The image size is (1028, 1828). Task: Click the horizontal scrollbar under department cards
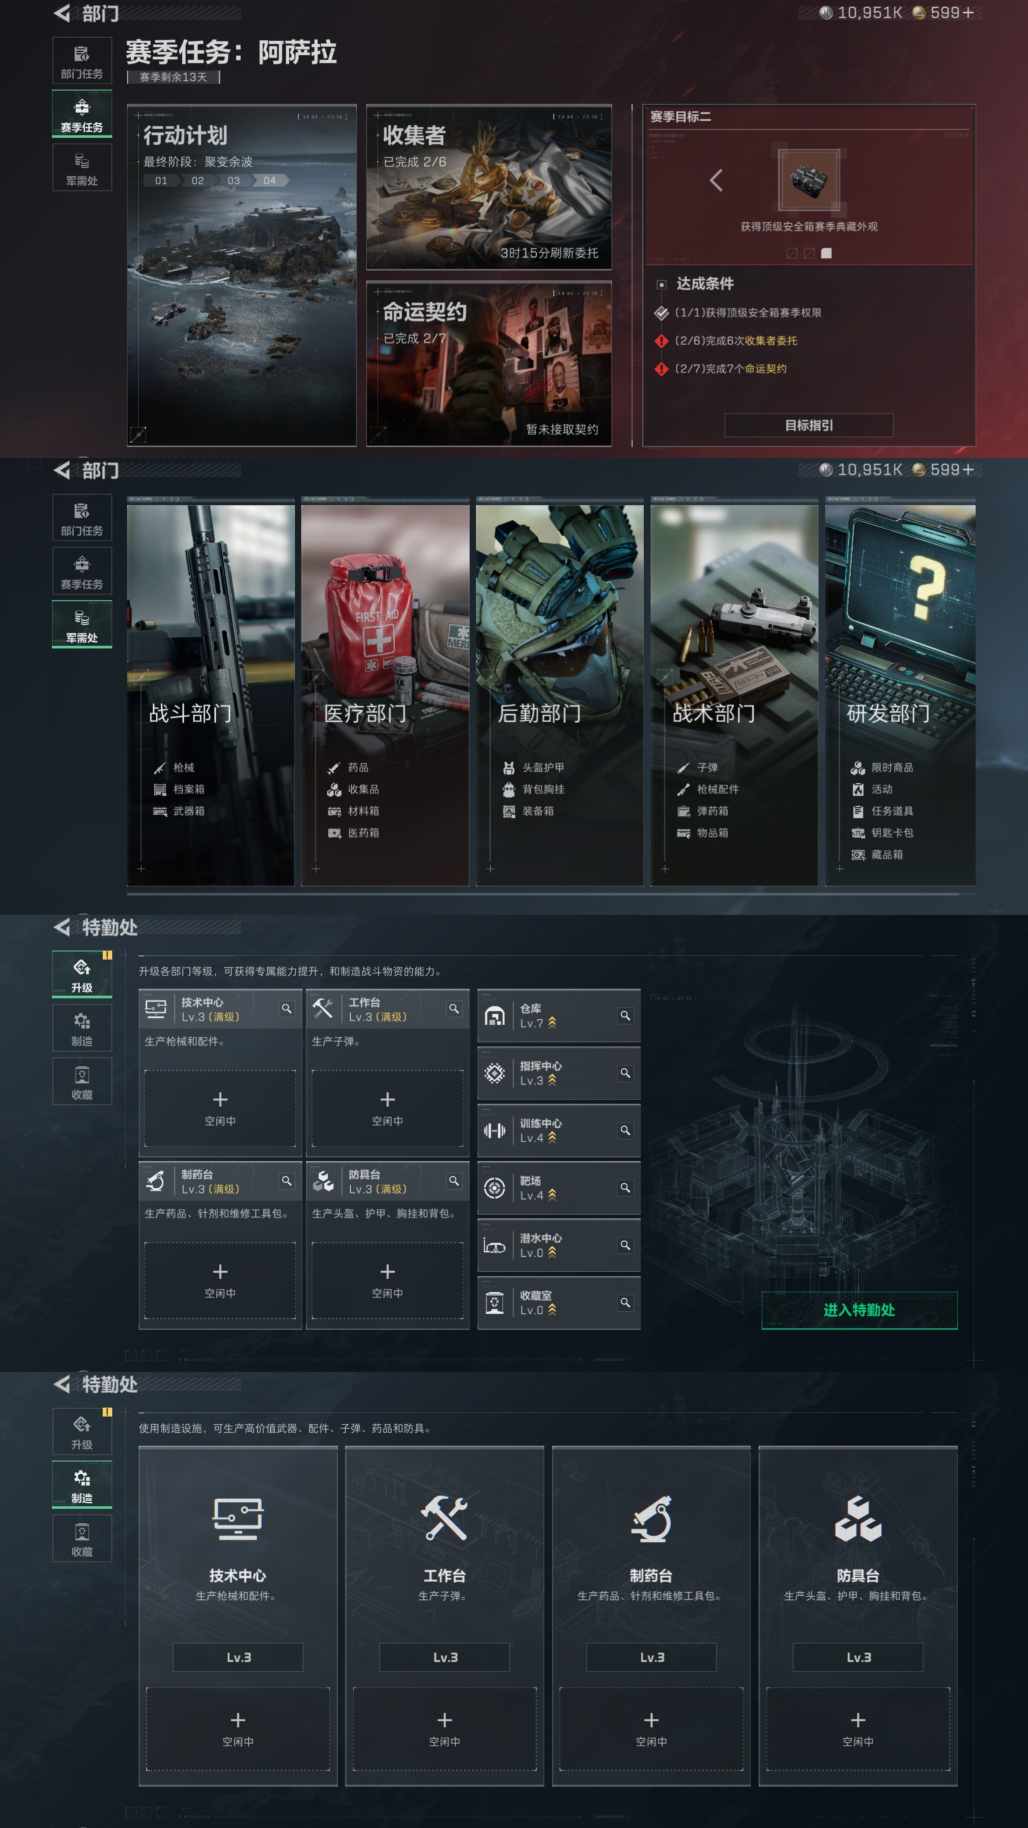pyautogui.click(x=543, y=894)
